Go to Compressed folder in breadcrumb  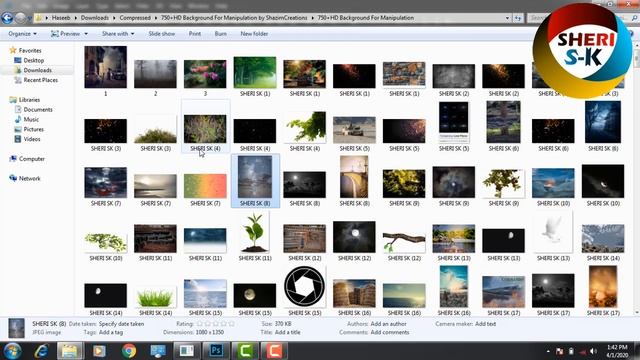click(x=135, y=18)
